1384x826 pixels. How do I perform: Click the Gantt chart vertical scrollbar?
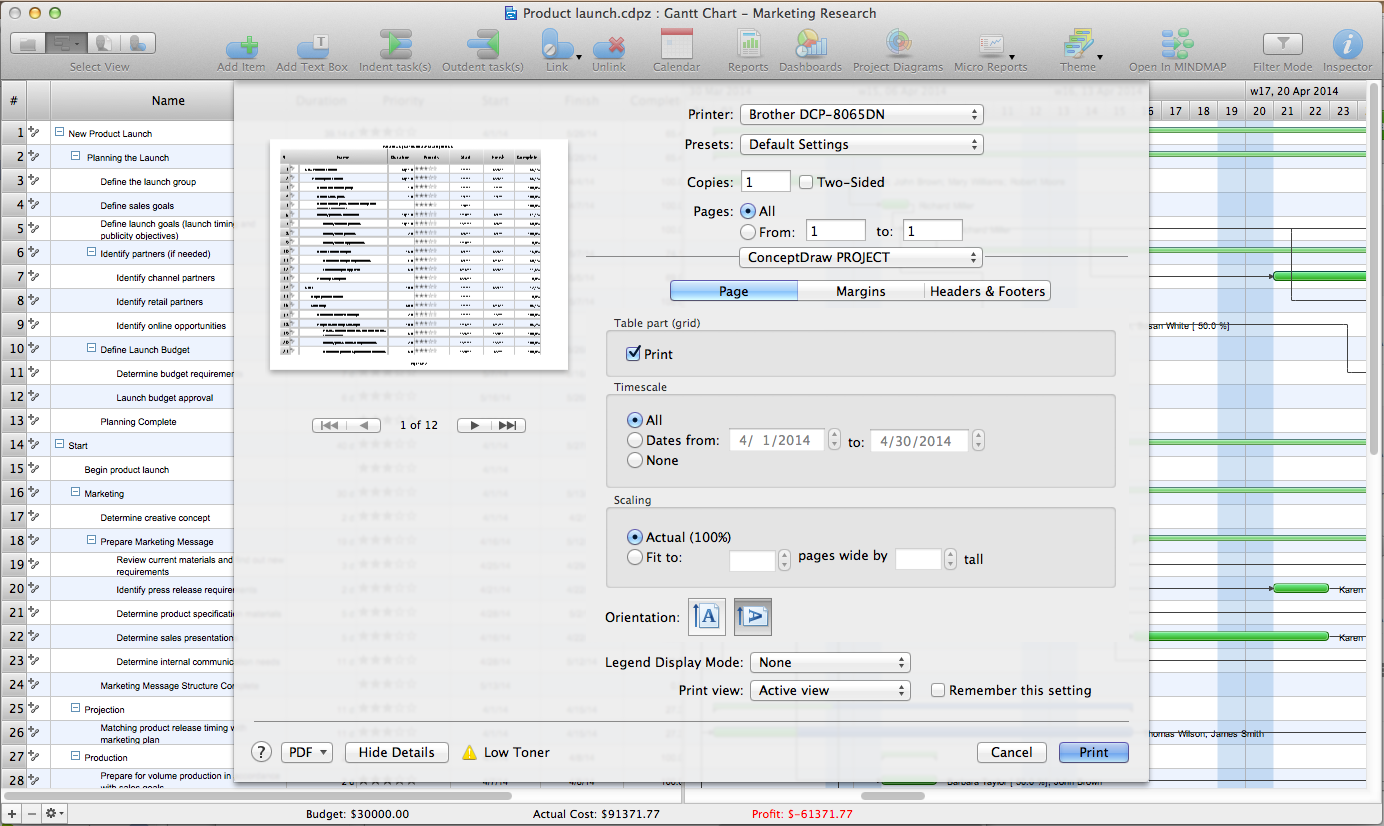(1376, 270)
